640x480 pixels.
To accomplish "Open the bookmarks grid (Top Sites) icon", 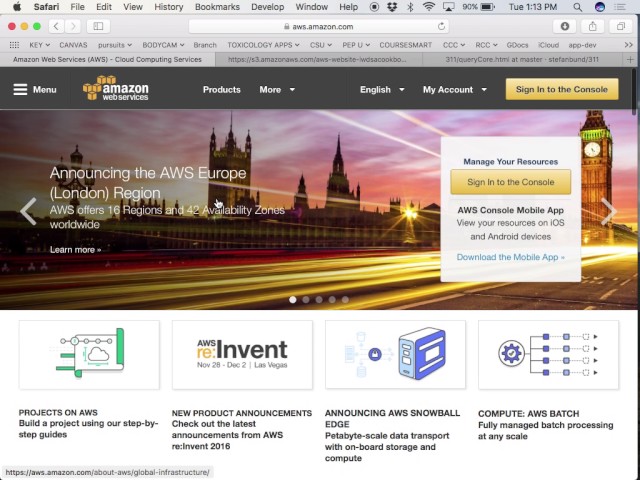I will click(x=14, y=45).
